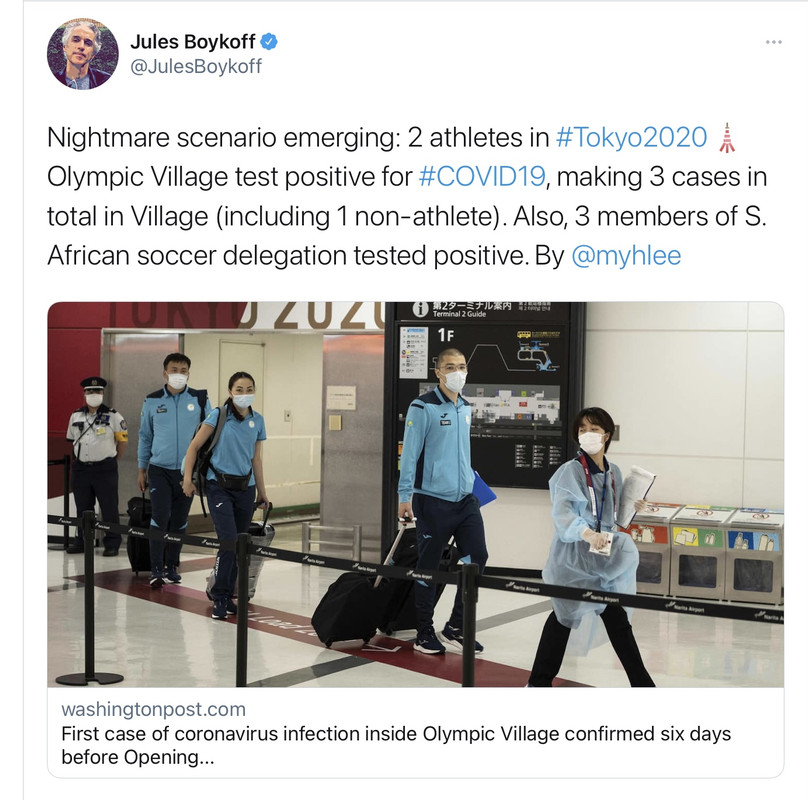Click the tweet text starting 'Nightmare scenario emerging'
This screenshot has width=808, height=800.
click(407, 196)
